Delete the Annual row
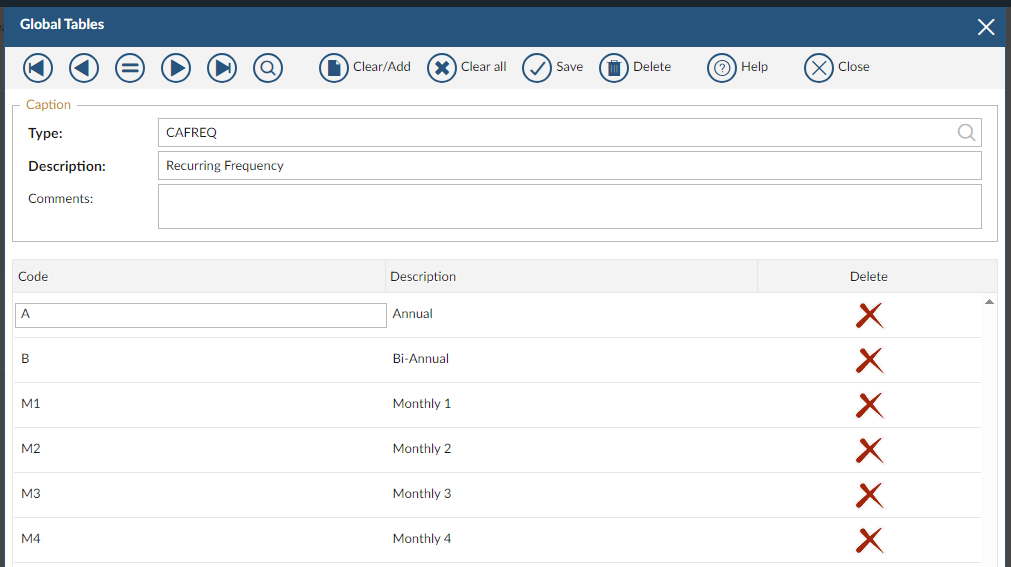This screenshot has width=1011, height=567. click(869, 315)
